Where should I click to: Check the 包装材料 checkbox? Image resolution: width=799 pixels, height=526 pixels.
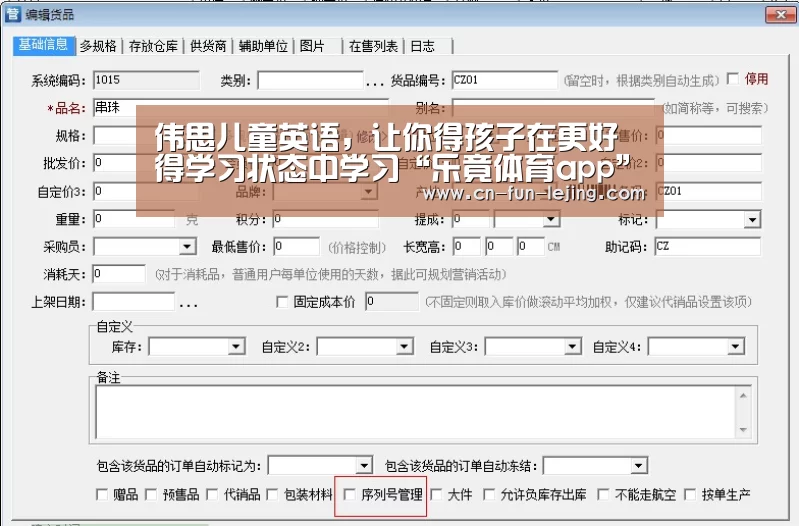point(273,494)
